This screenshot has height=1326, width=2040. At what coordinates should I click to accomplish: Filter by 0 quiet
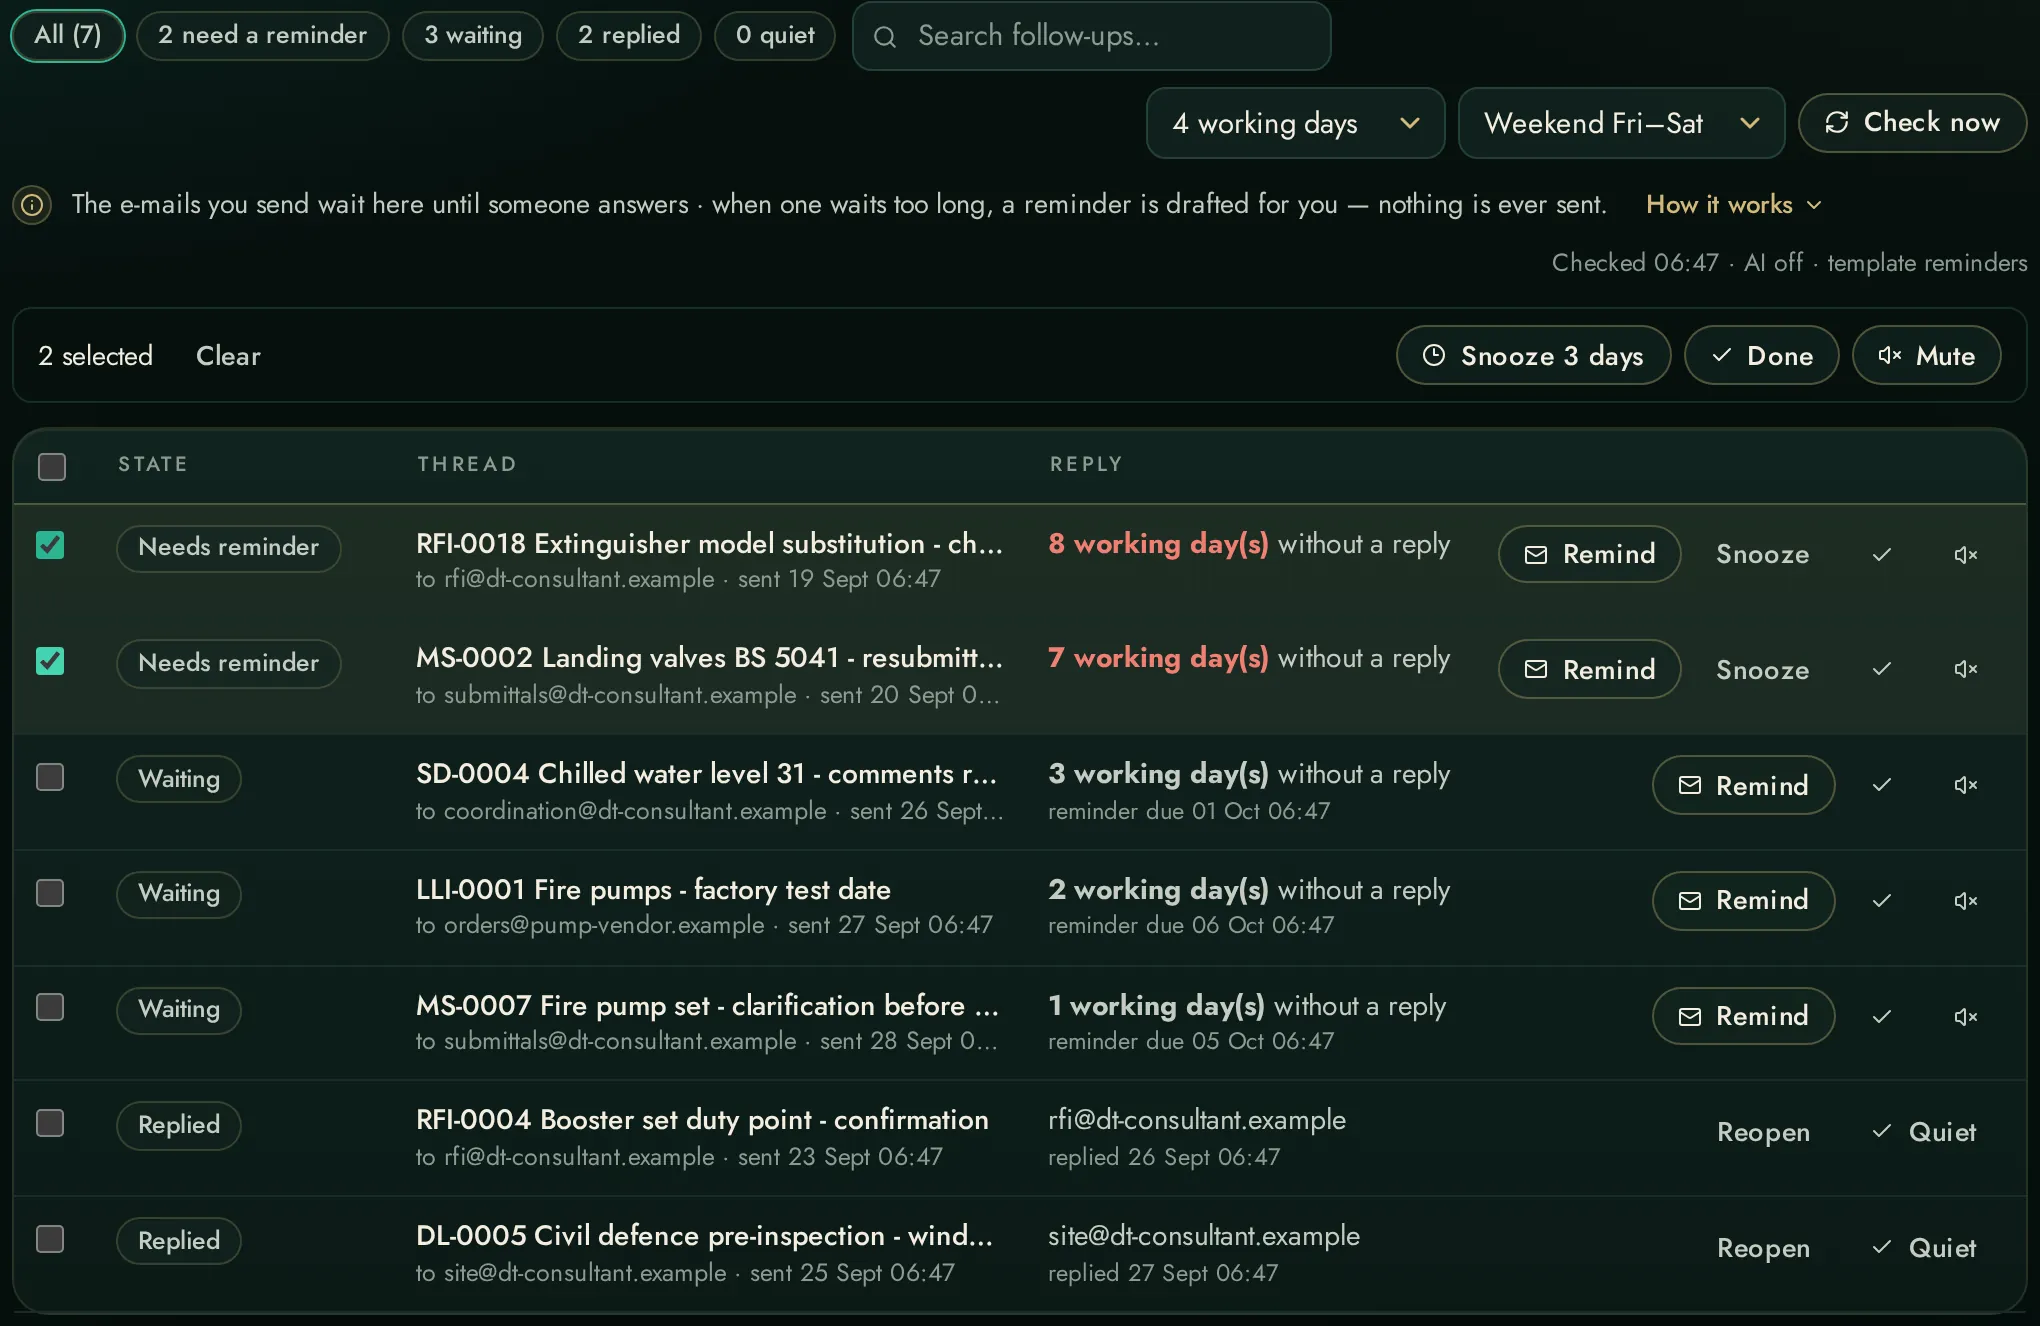775,35
